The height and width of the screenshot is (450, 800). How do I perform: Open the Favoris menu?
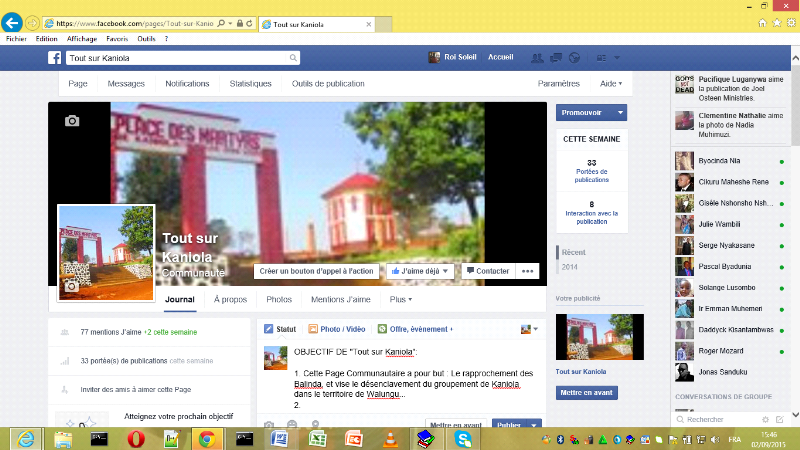(117, 39)
